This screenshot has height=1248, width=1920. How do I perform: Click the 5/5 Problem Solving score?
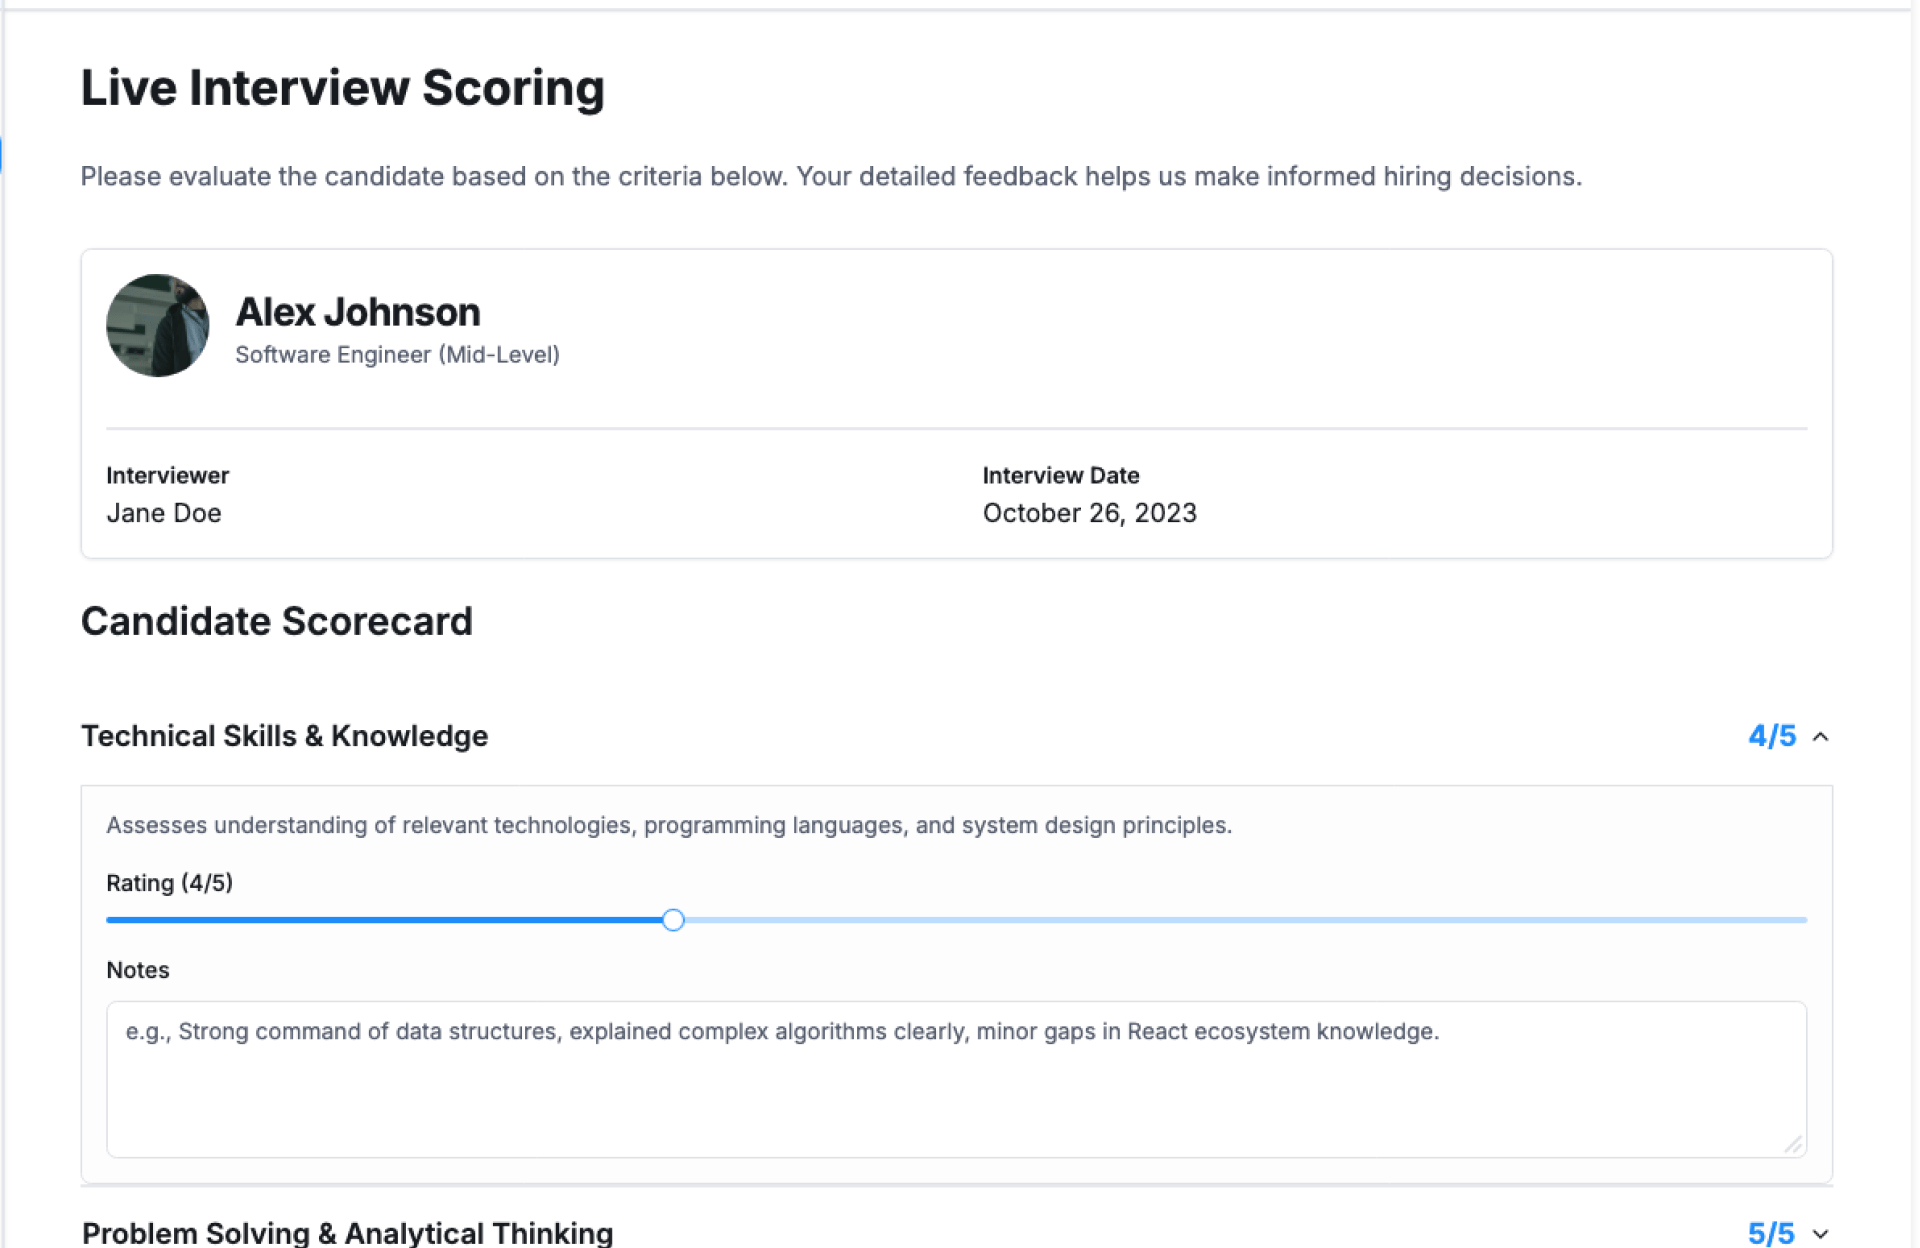tap(1771, 1234)
